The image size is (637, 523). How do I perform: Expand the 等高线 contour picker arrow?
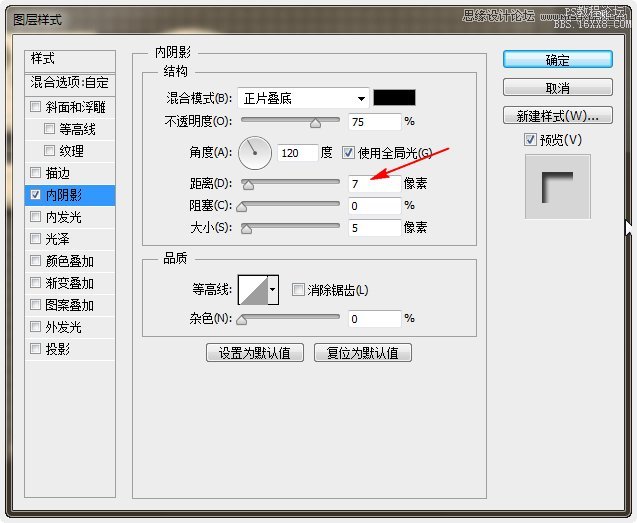coord(273,290)
